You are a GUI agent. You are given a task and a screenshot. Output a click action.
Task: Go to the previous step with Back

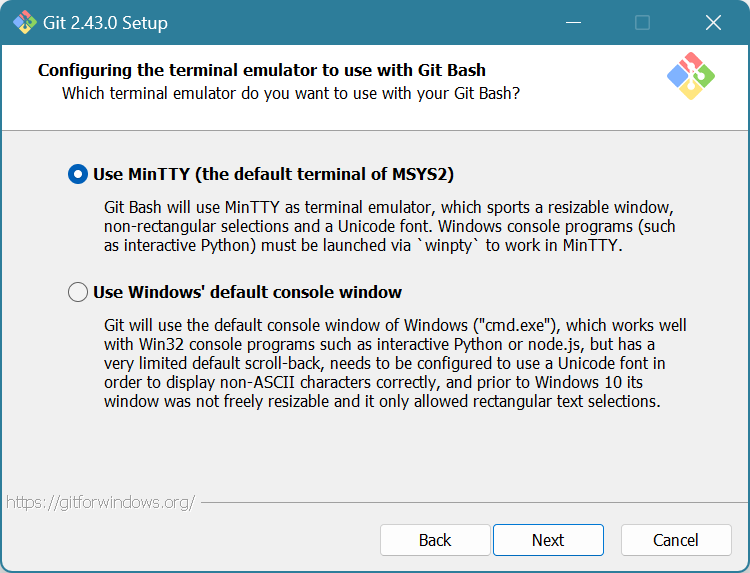coord(435,540)
